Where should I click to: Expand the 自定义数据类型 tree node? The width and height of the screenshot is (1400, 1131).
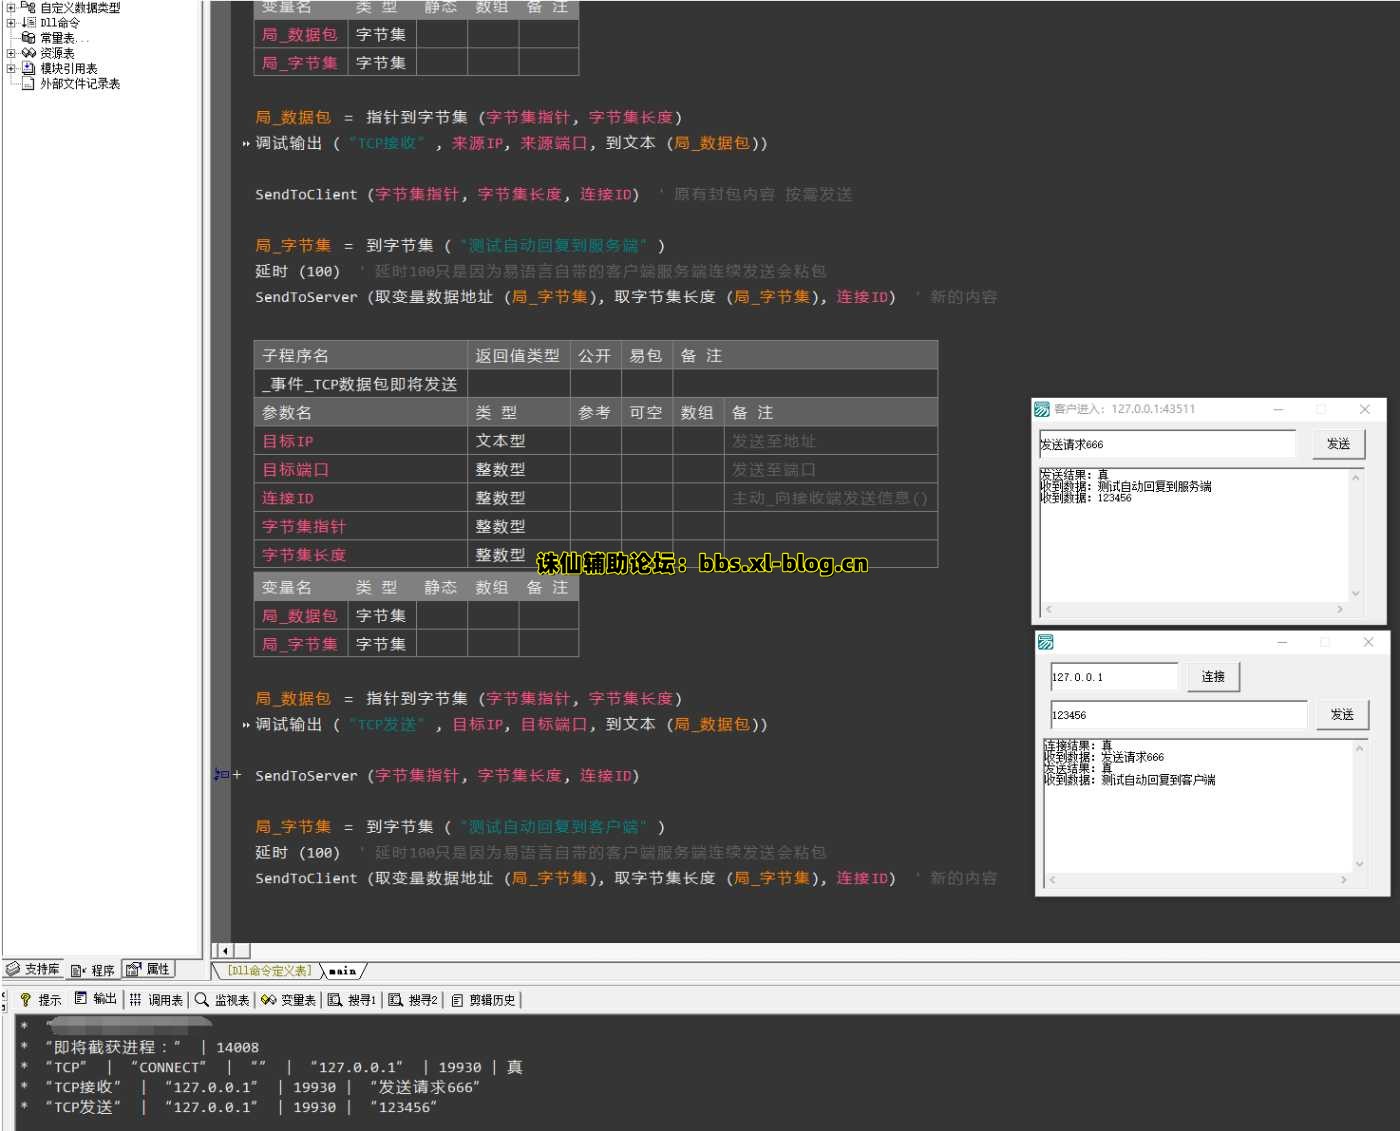pos(11,8)
